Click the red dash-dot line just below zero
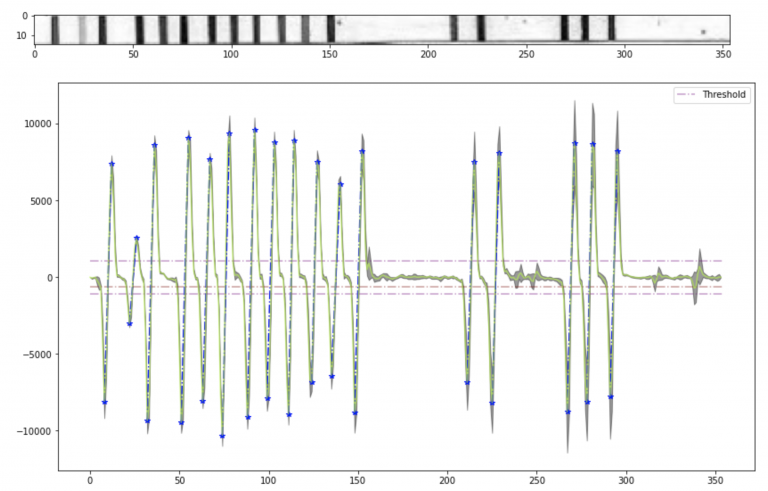The image size is (768, 491). (x=406, y=287)
